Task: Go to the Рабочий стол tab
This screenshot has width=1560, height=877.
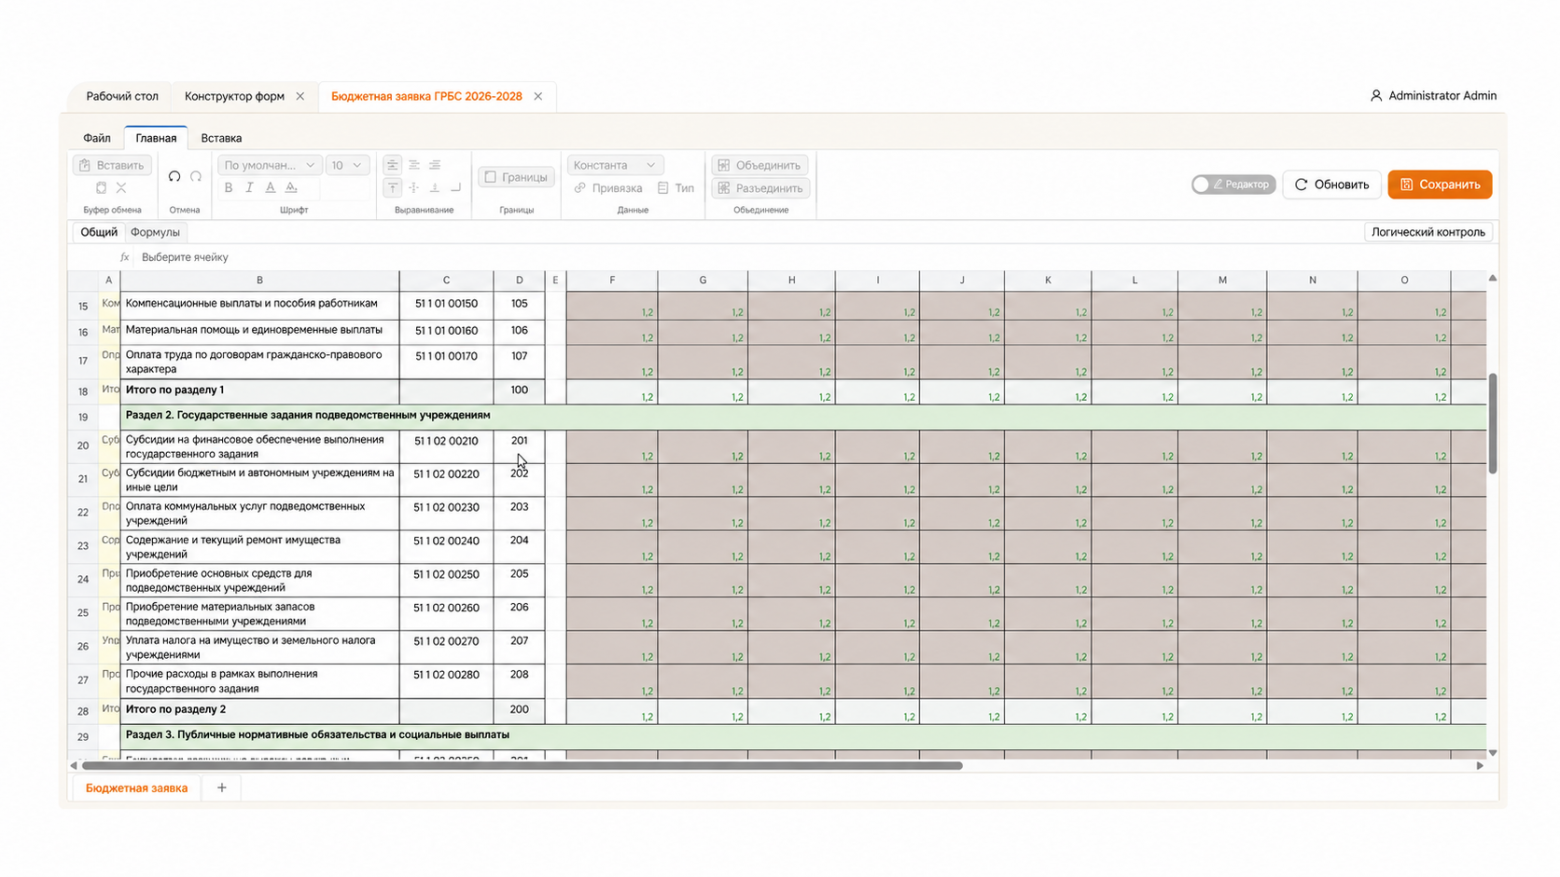Action: click(x=122, y=97)
